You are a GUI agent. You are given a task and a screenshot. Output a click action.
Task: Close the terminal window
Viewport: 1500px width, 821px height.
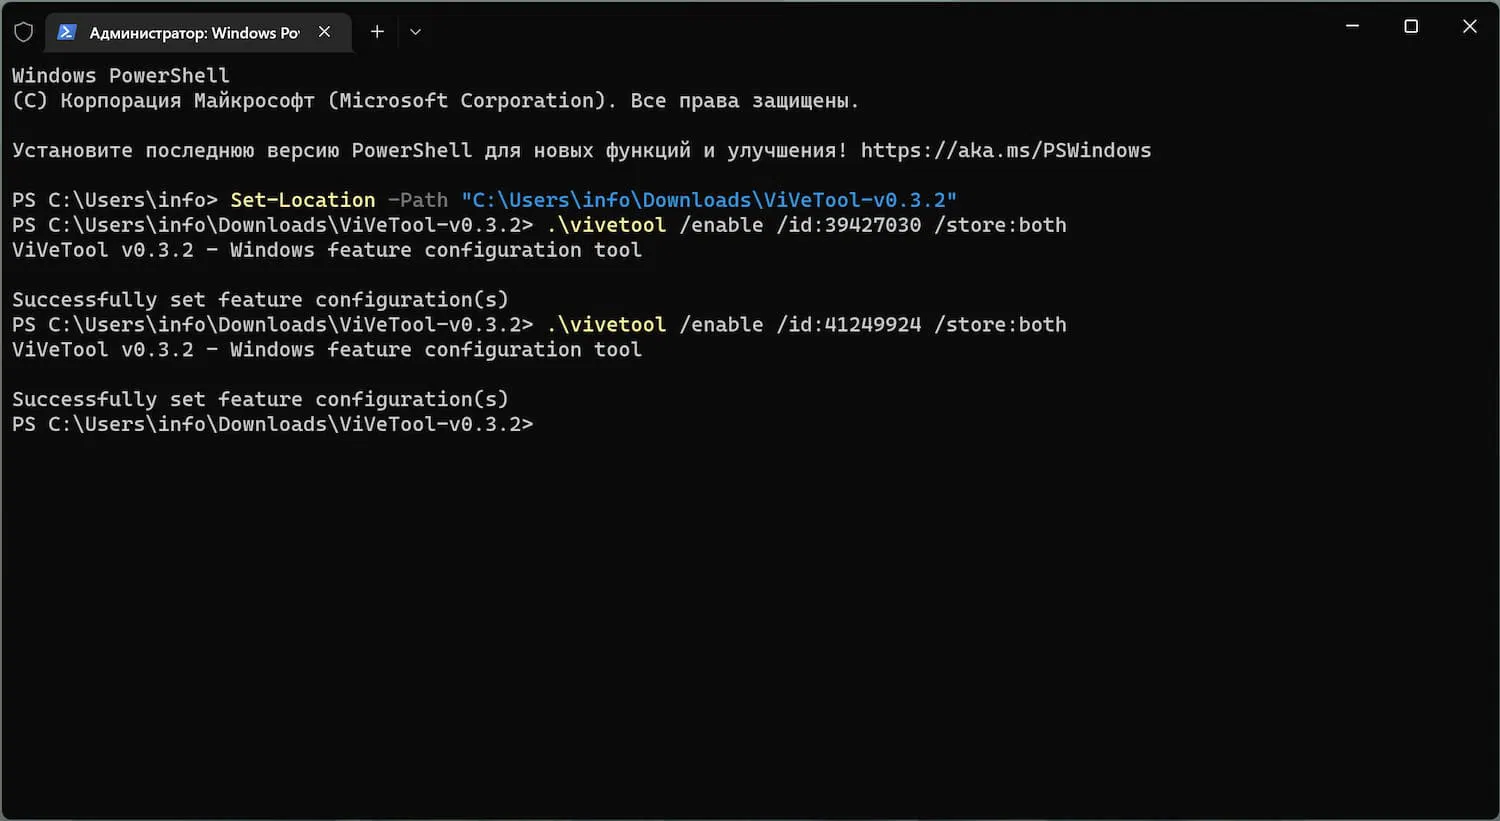tap(1469, 27)
